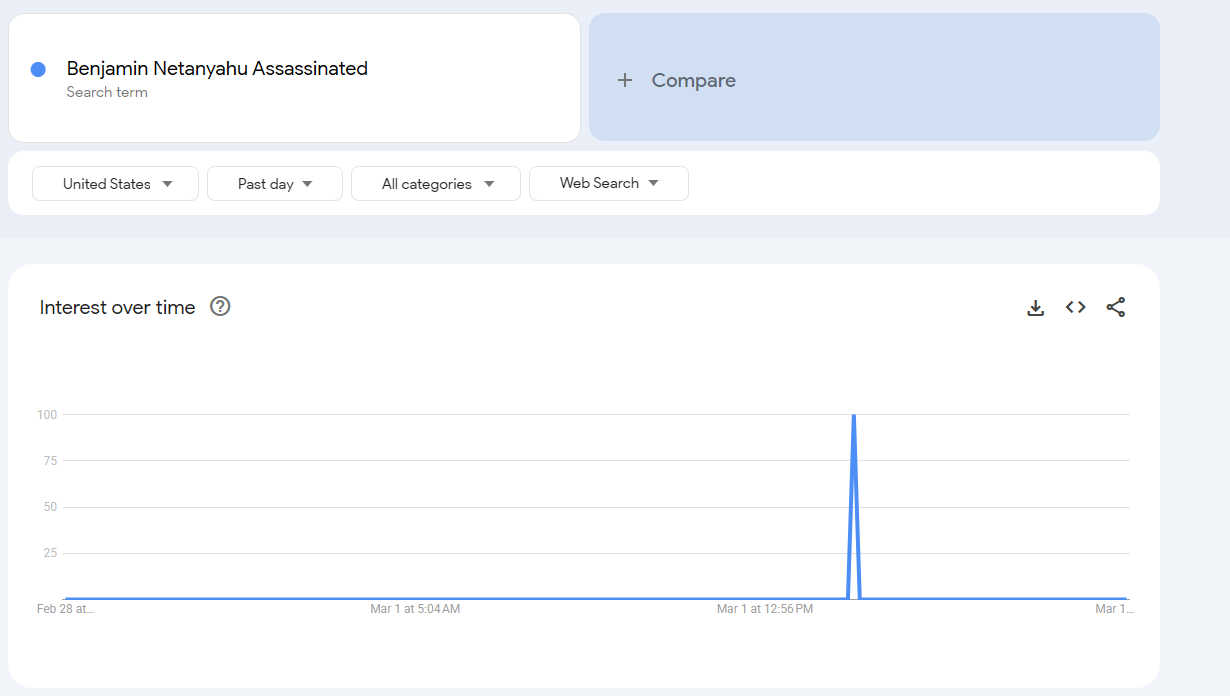Click the 75 value on y-axis
The width and height of the screenshot is (1230, 696).
(x=50, y=460)
